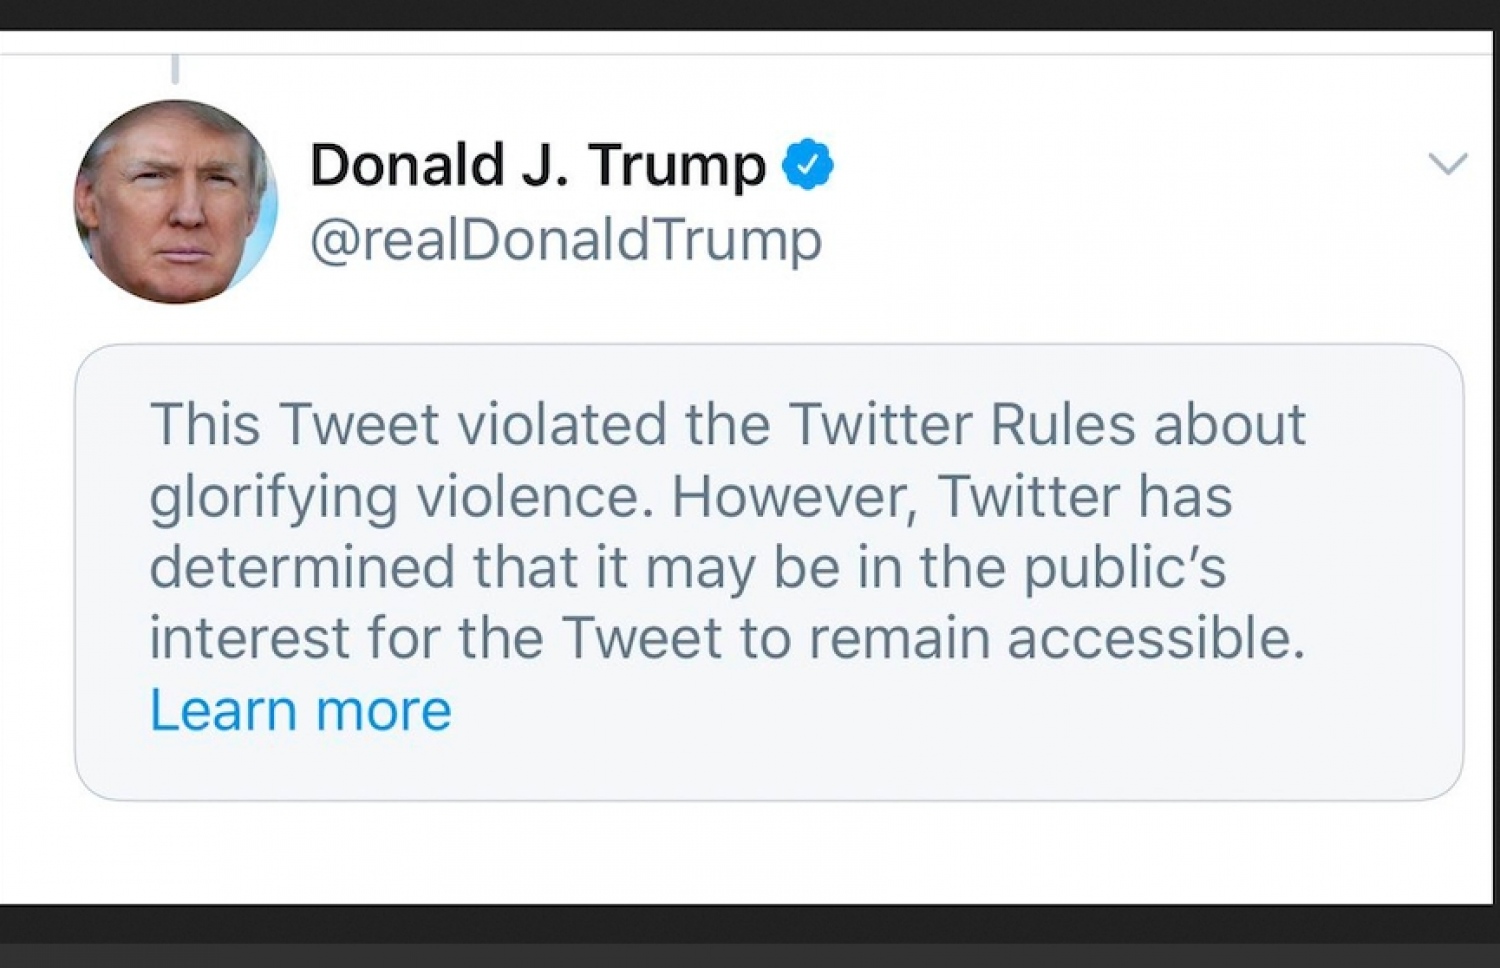1500x968 pixels.
Task: Click the dark bar above the tweet
Action: [x=750, y=14]
